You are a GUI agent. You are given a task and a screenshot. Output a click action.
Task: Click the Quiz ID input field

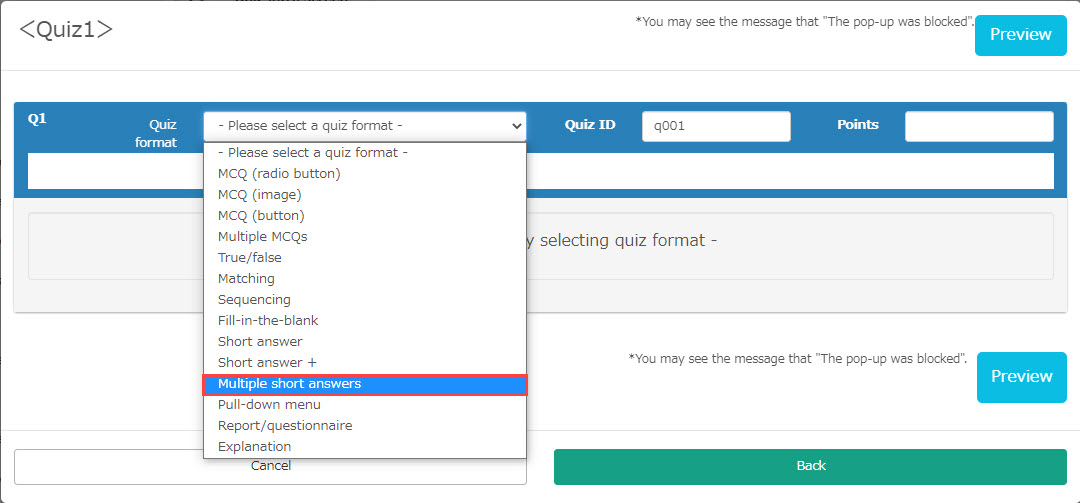pyautogui.click(x=716, y=126)
